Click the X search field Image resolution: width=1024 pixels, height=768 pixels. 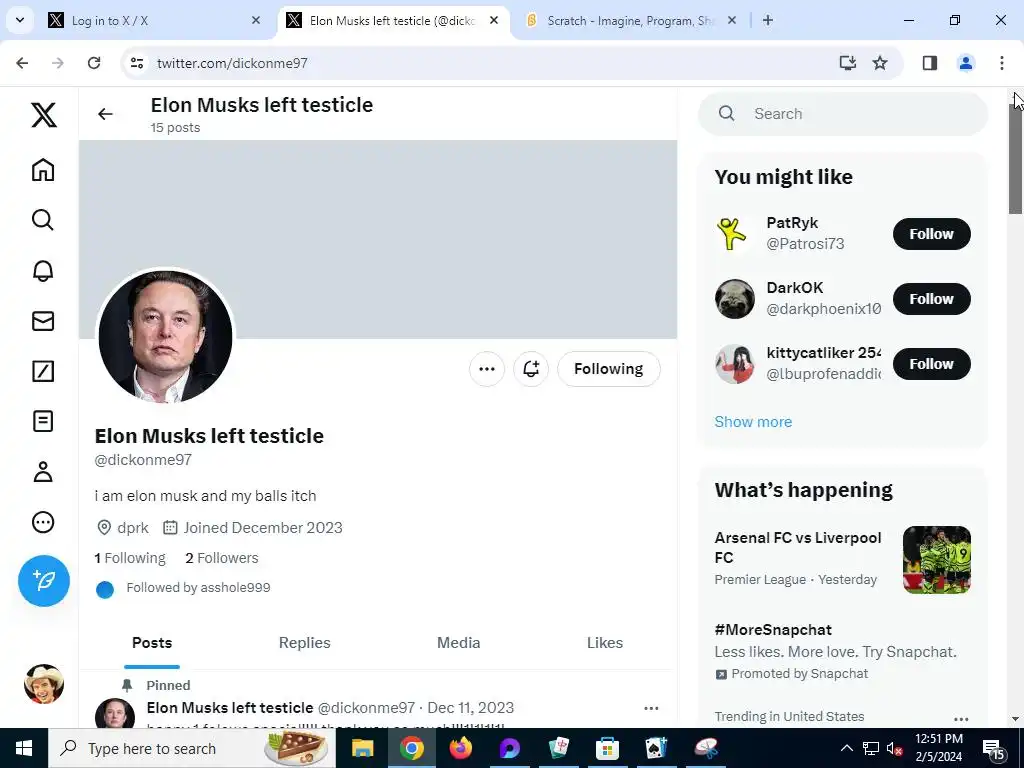[x=842, y=114]
